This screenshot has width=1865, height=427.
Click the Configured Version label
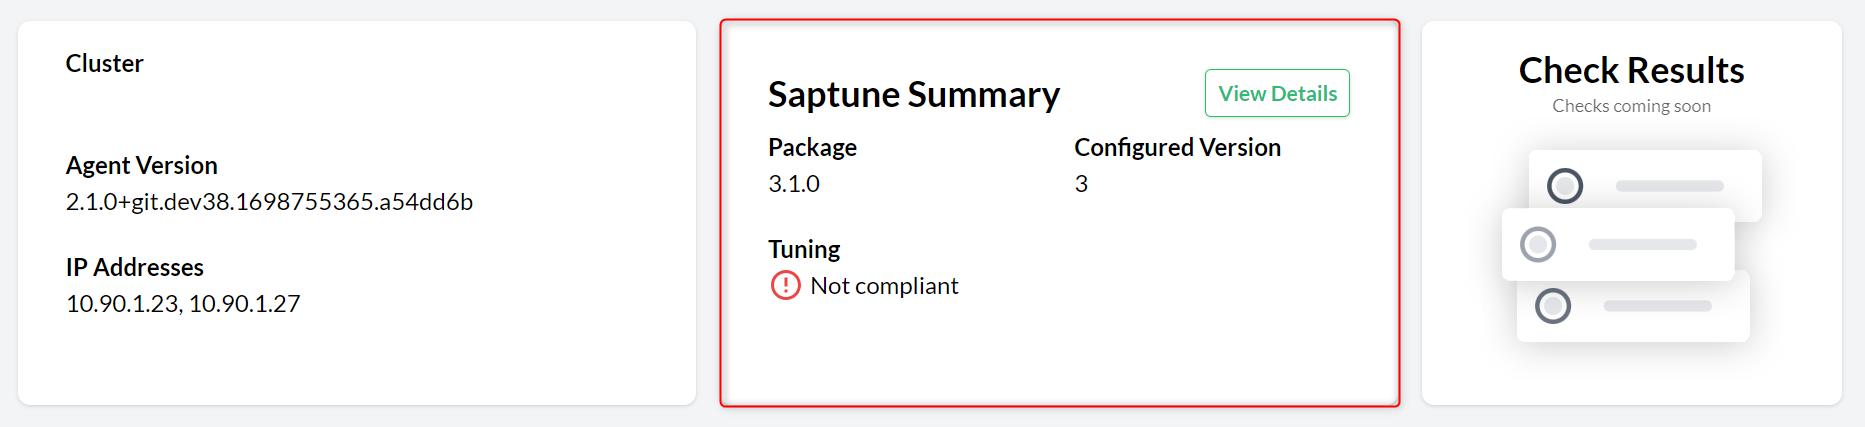pos(1177,147)
